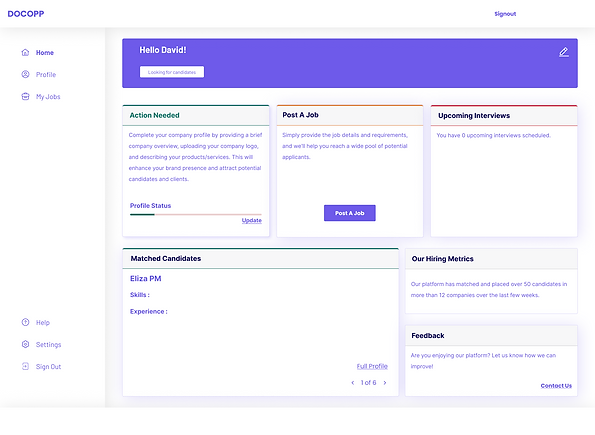
Task: Click the Looking for candidates button
Action: [x=172, y=72]
